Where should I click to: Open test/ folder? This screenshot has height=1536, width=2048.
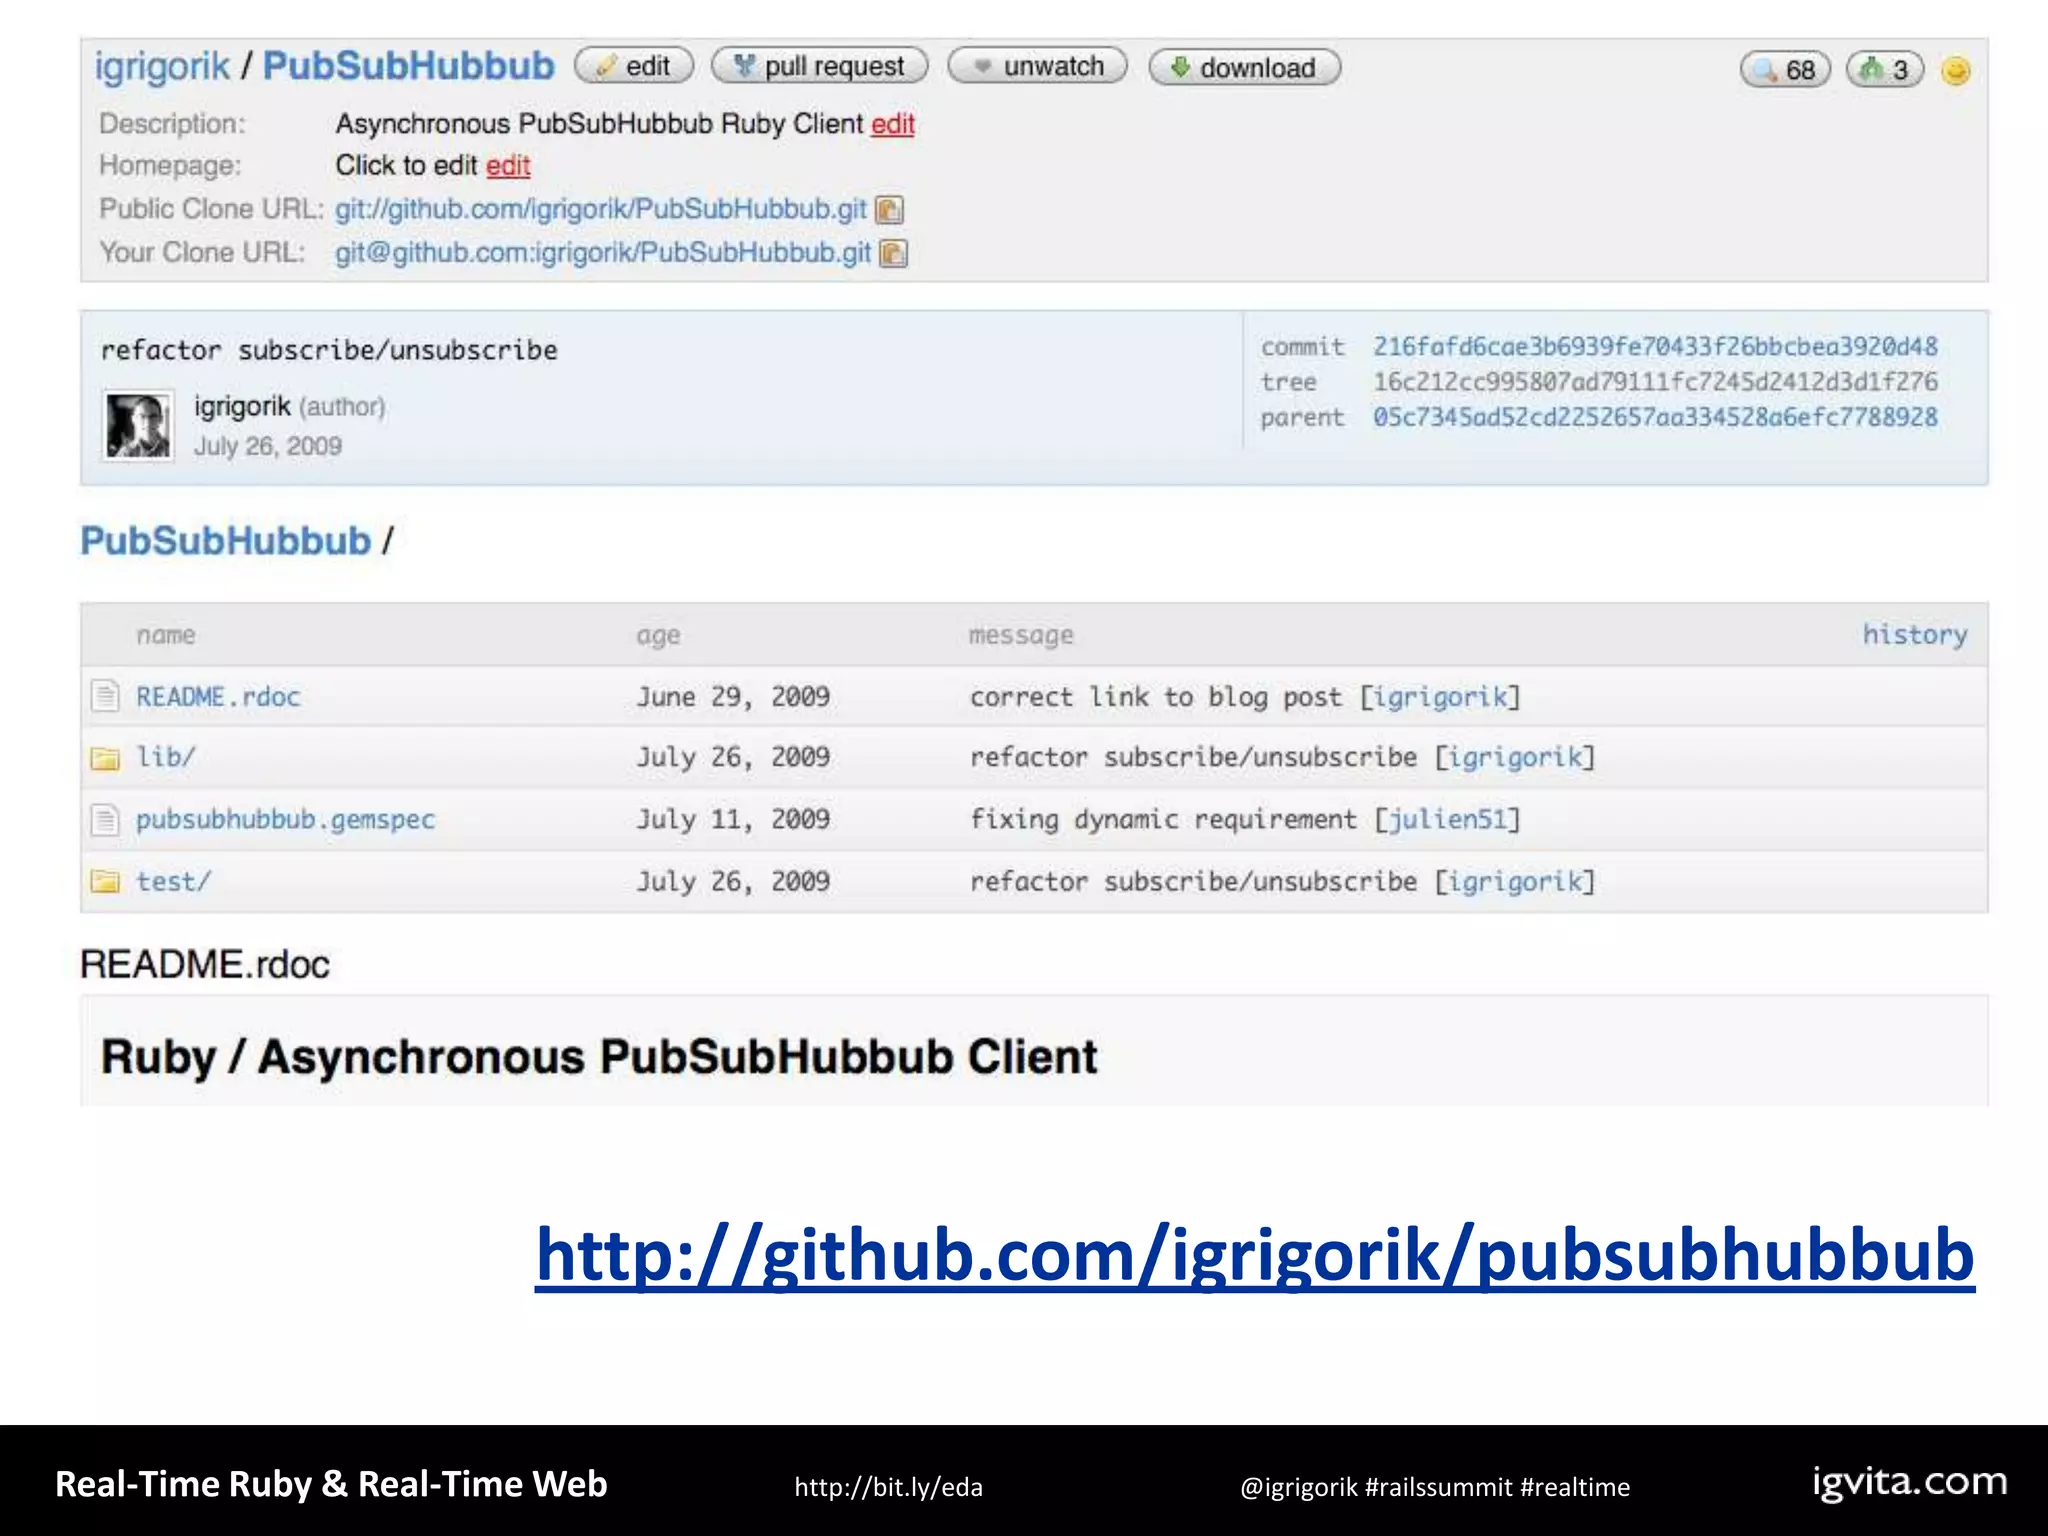[x=173, y=882]
